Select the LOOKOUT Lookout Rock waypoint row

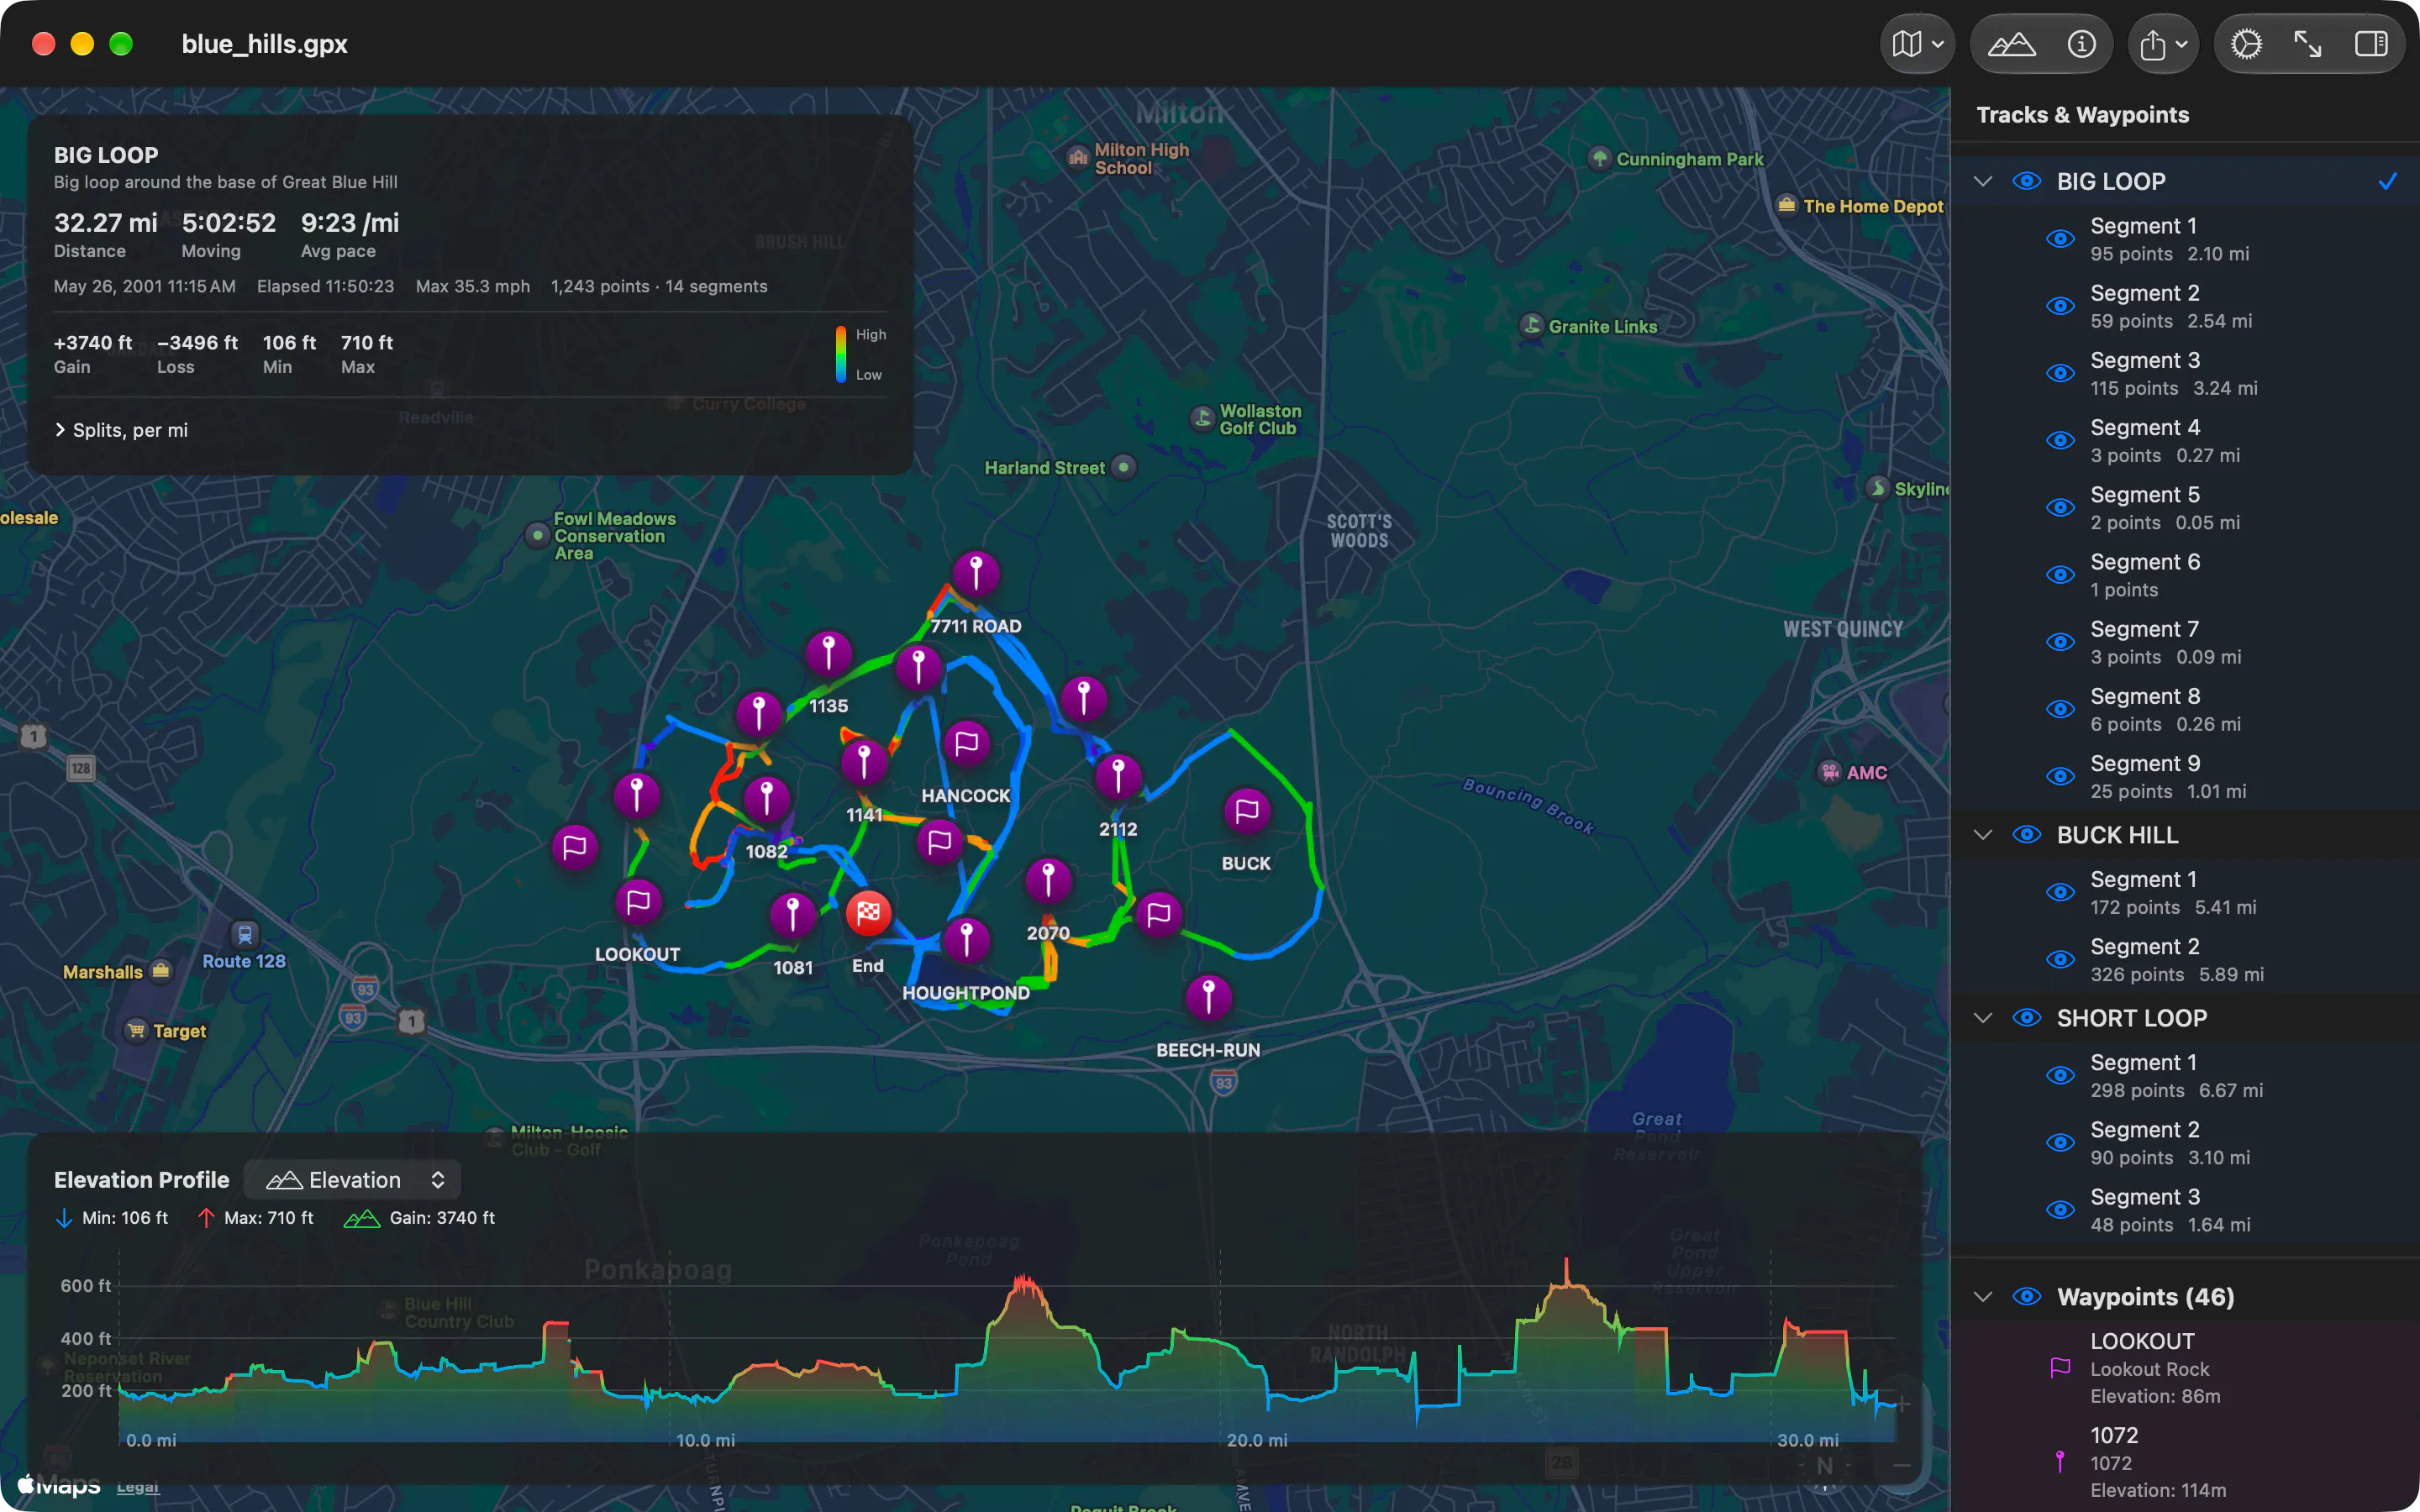pos(2185,1368)
